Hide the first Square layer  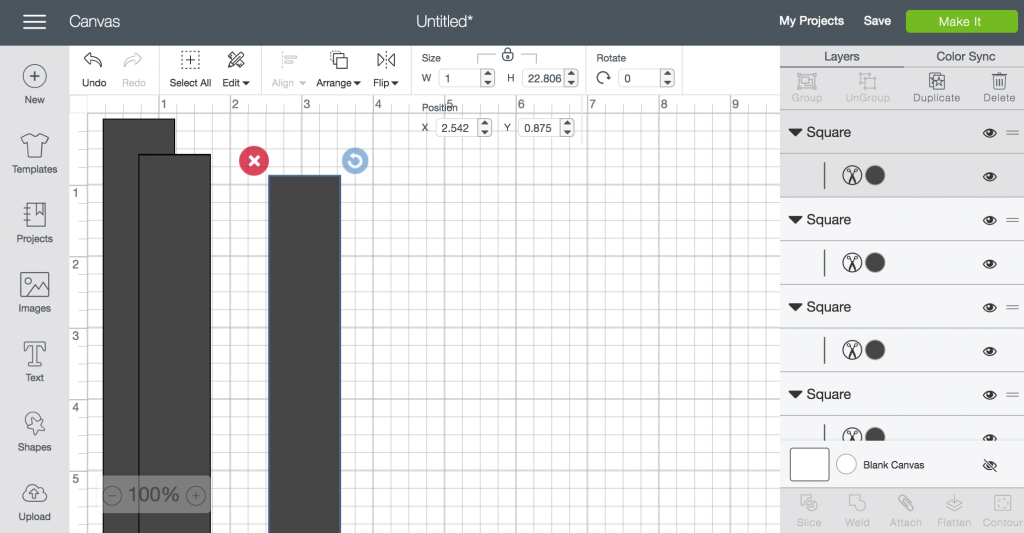pos(989,132)
